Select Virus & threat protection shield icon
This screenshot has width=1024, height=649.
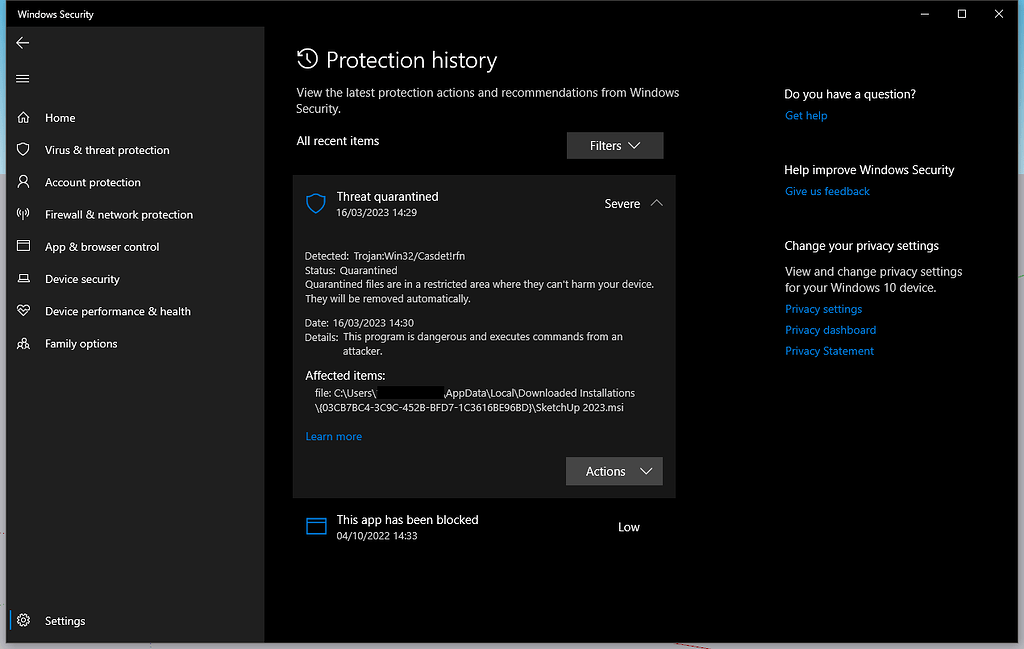coord(22,150)
